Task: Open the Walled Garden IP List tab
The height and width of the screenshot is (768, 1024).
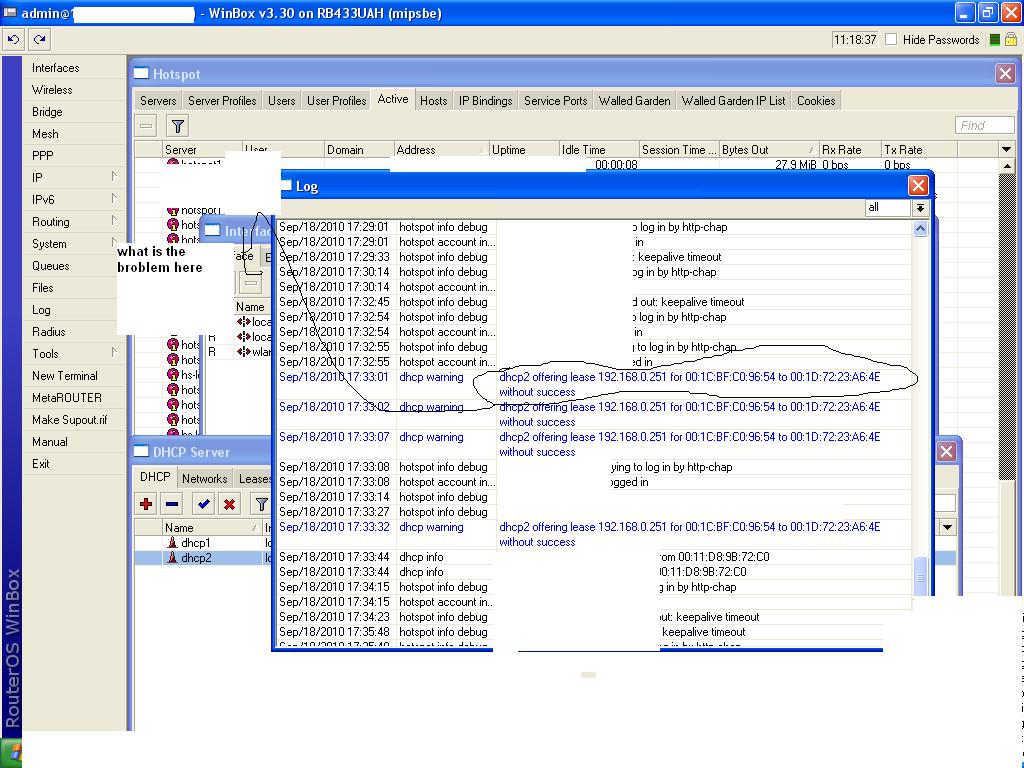Action: tap(733, 101)
